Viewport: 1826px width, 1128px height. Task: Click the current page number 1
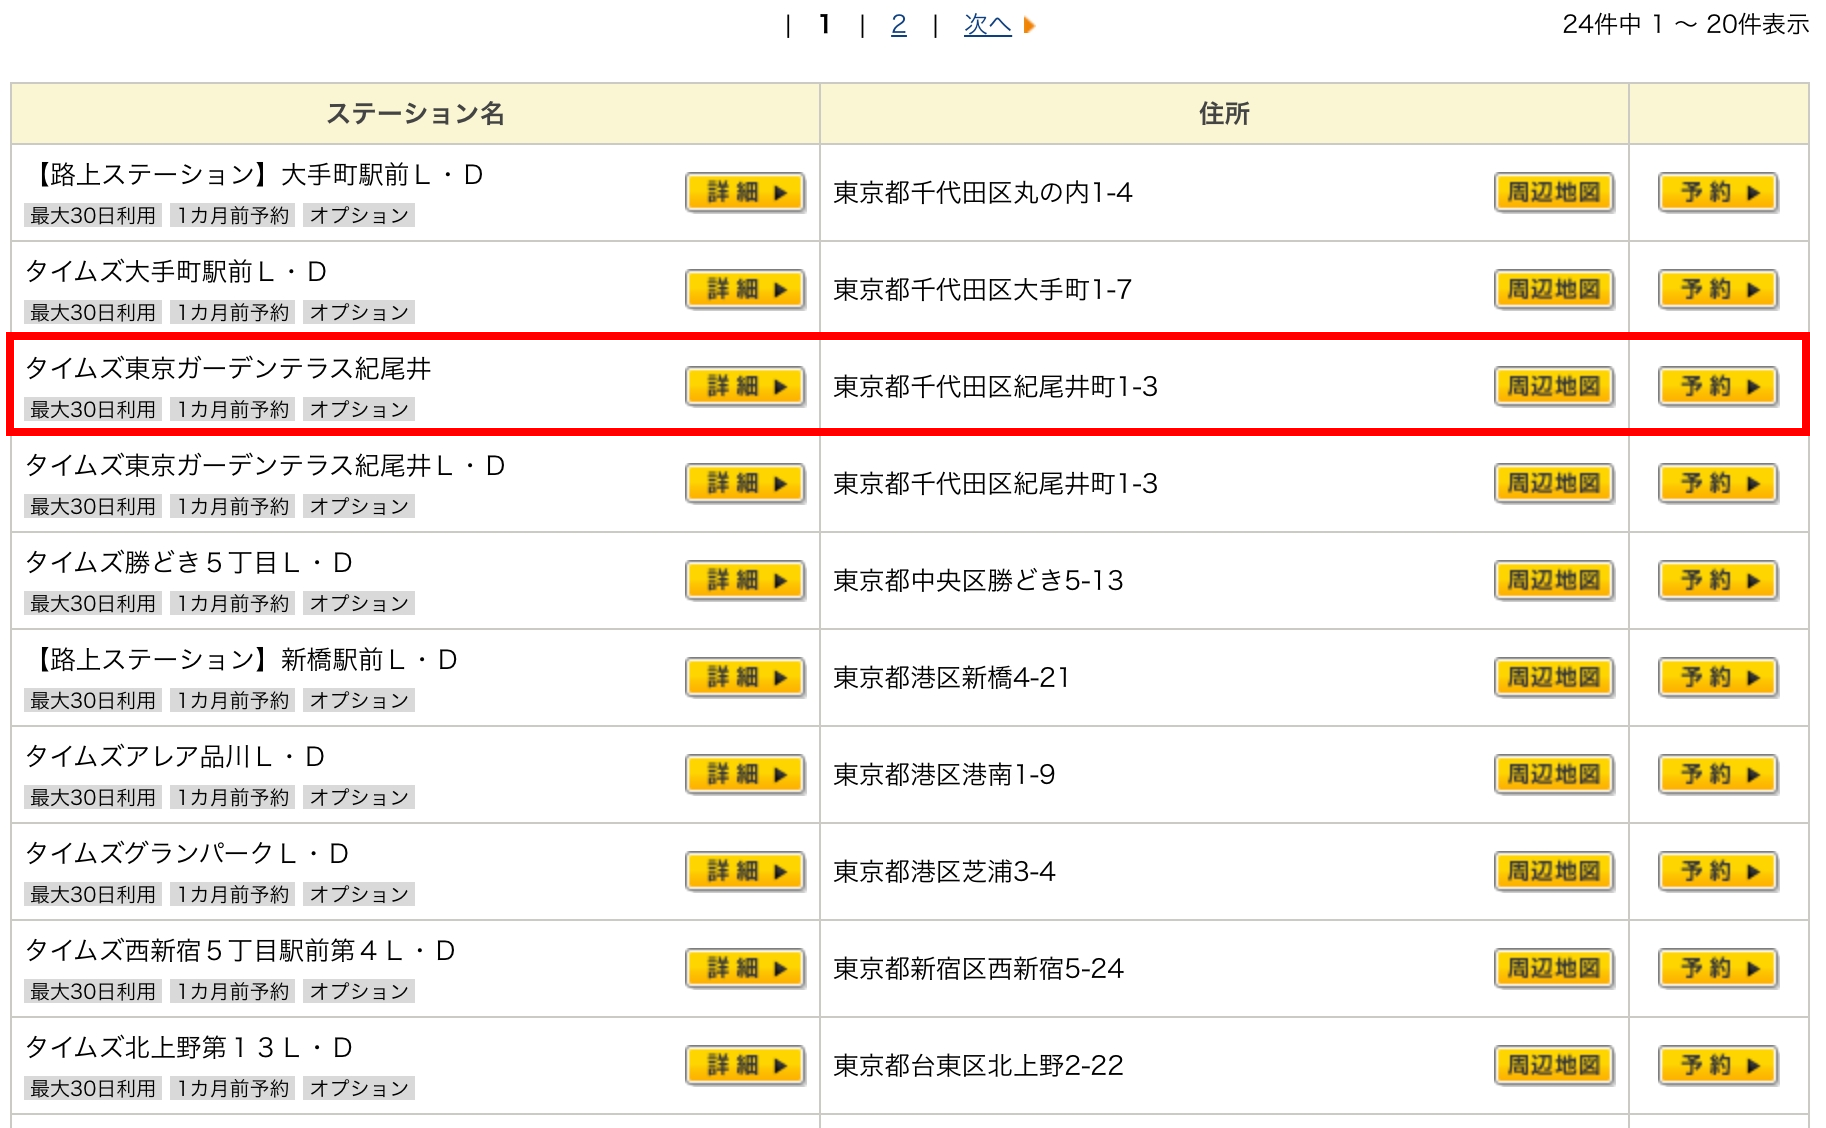(824, 25)
